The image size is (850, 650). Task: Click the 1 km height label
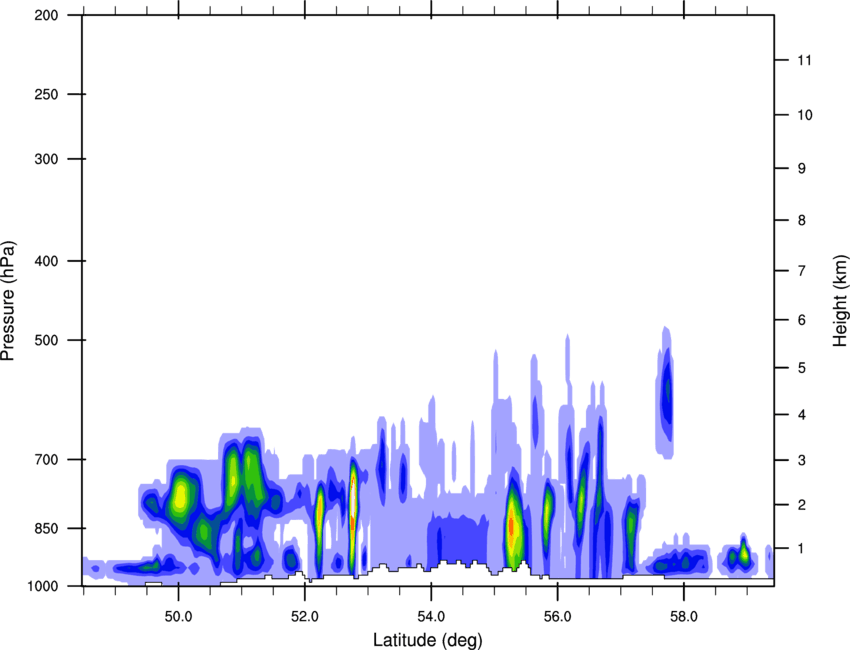[x=802, y=549]
